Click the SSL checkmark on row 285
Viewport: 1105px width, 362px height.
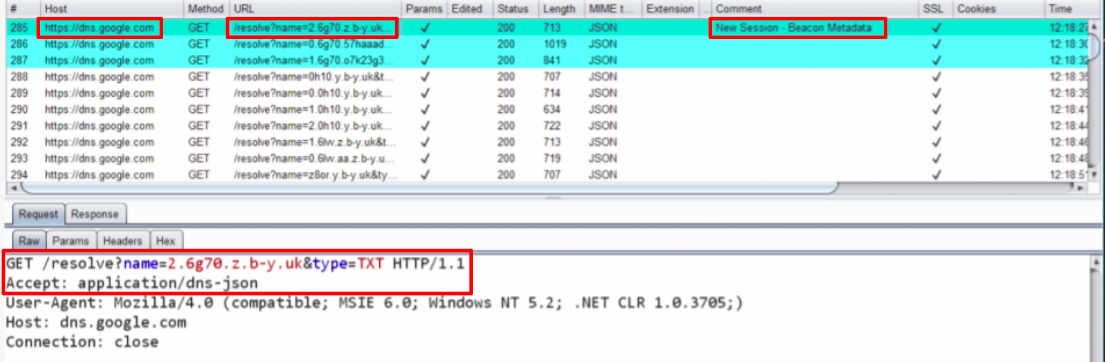click(x=936, y=28)
